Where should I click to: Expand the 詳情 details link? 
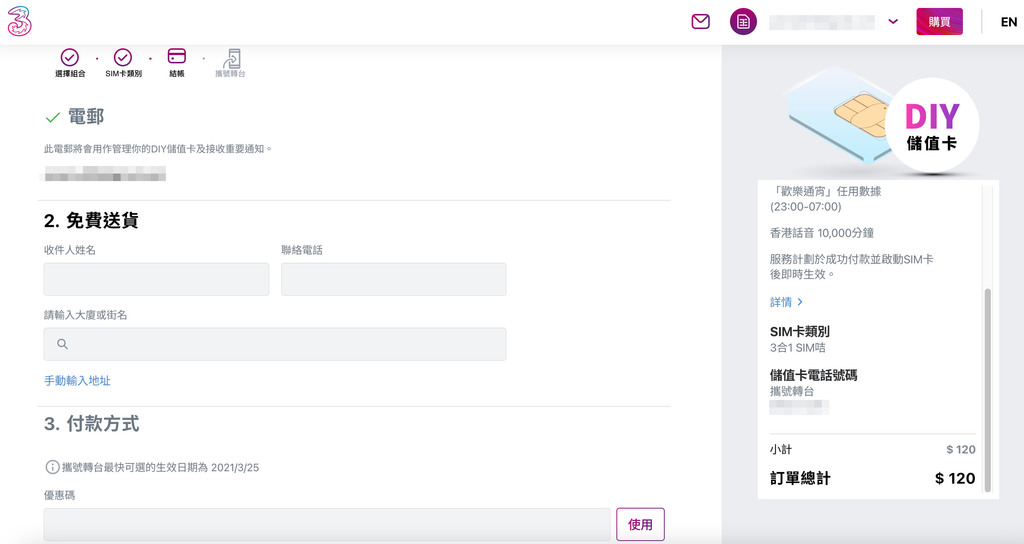[787, 302]
